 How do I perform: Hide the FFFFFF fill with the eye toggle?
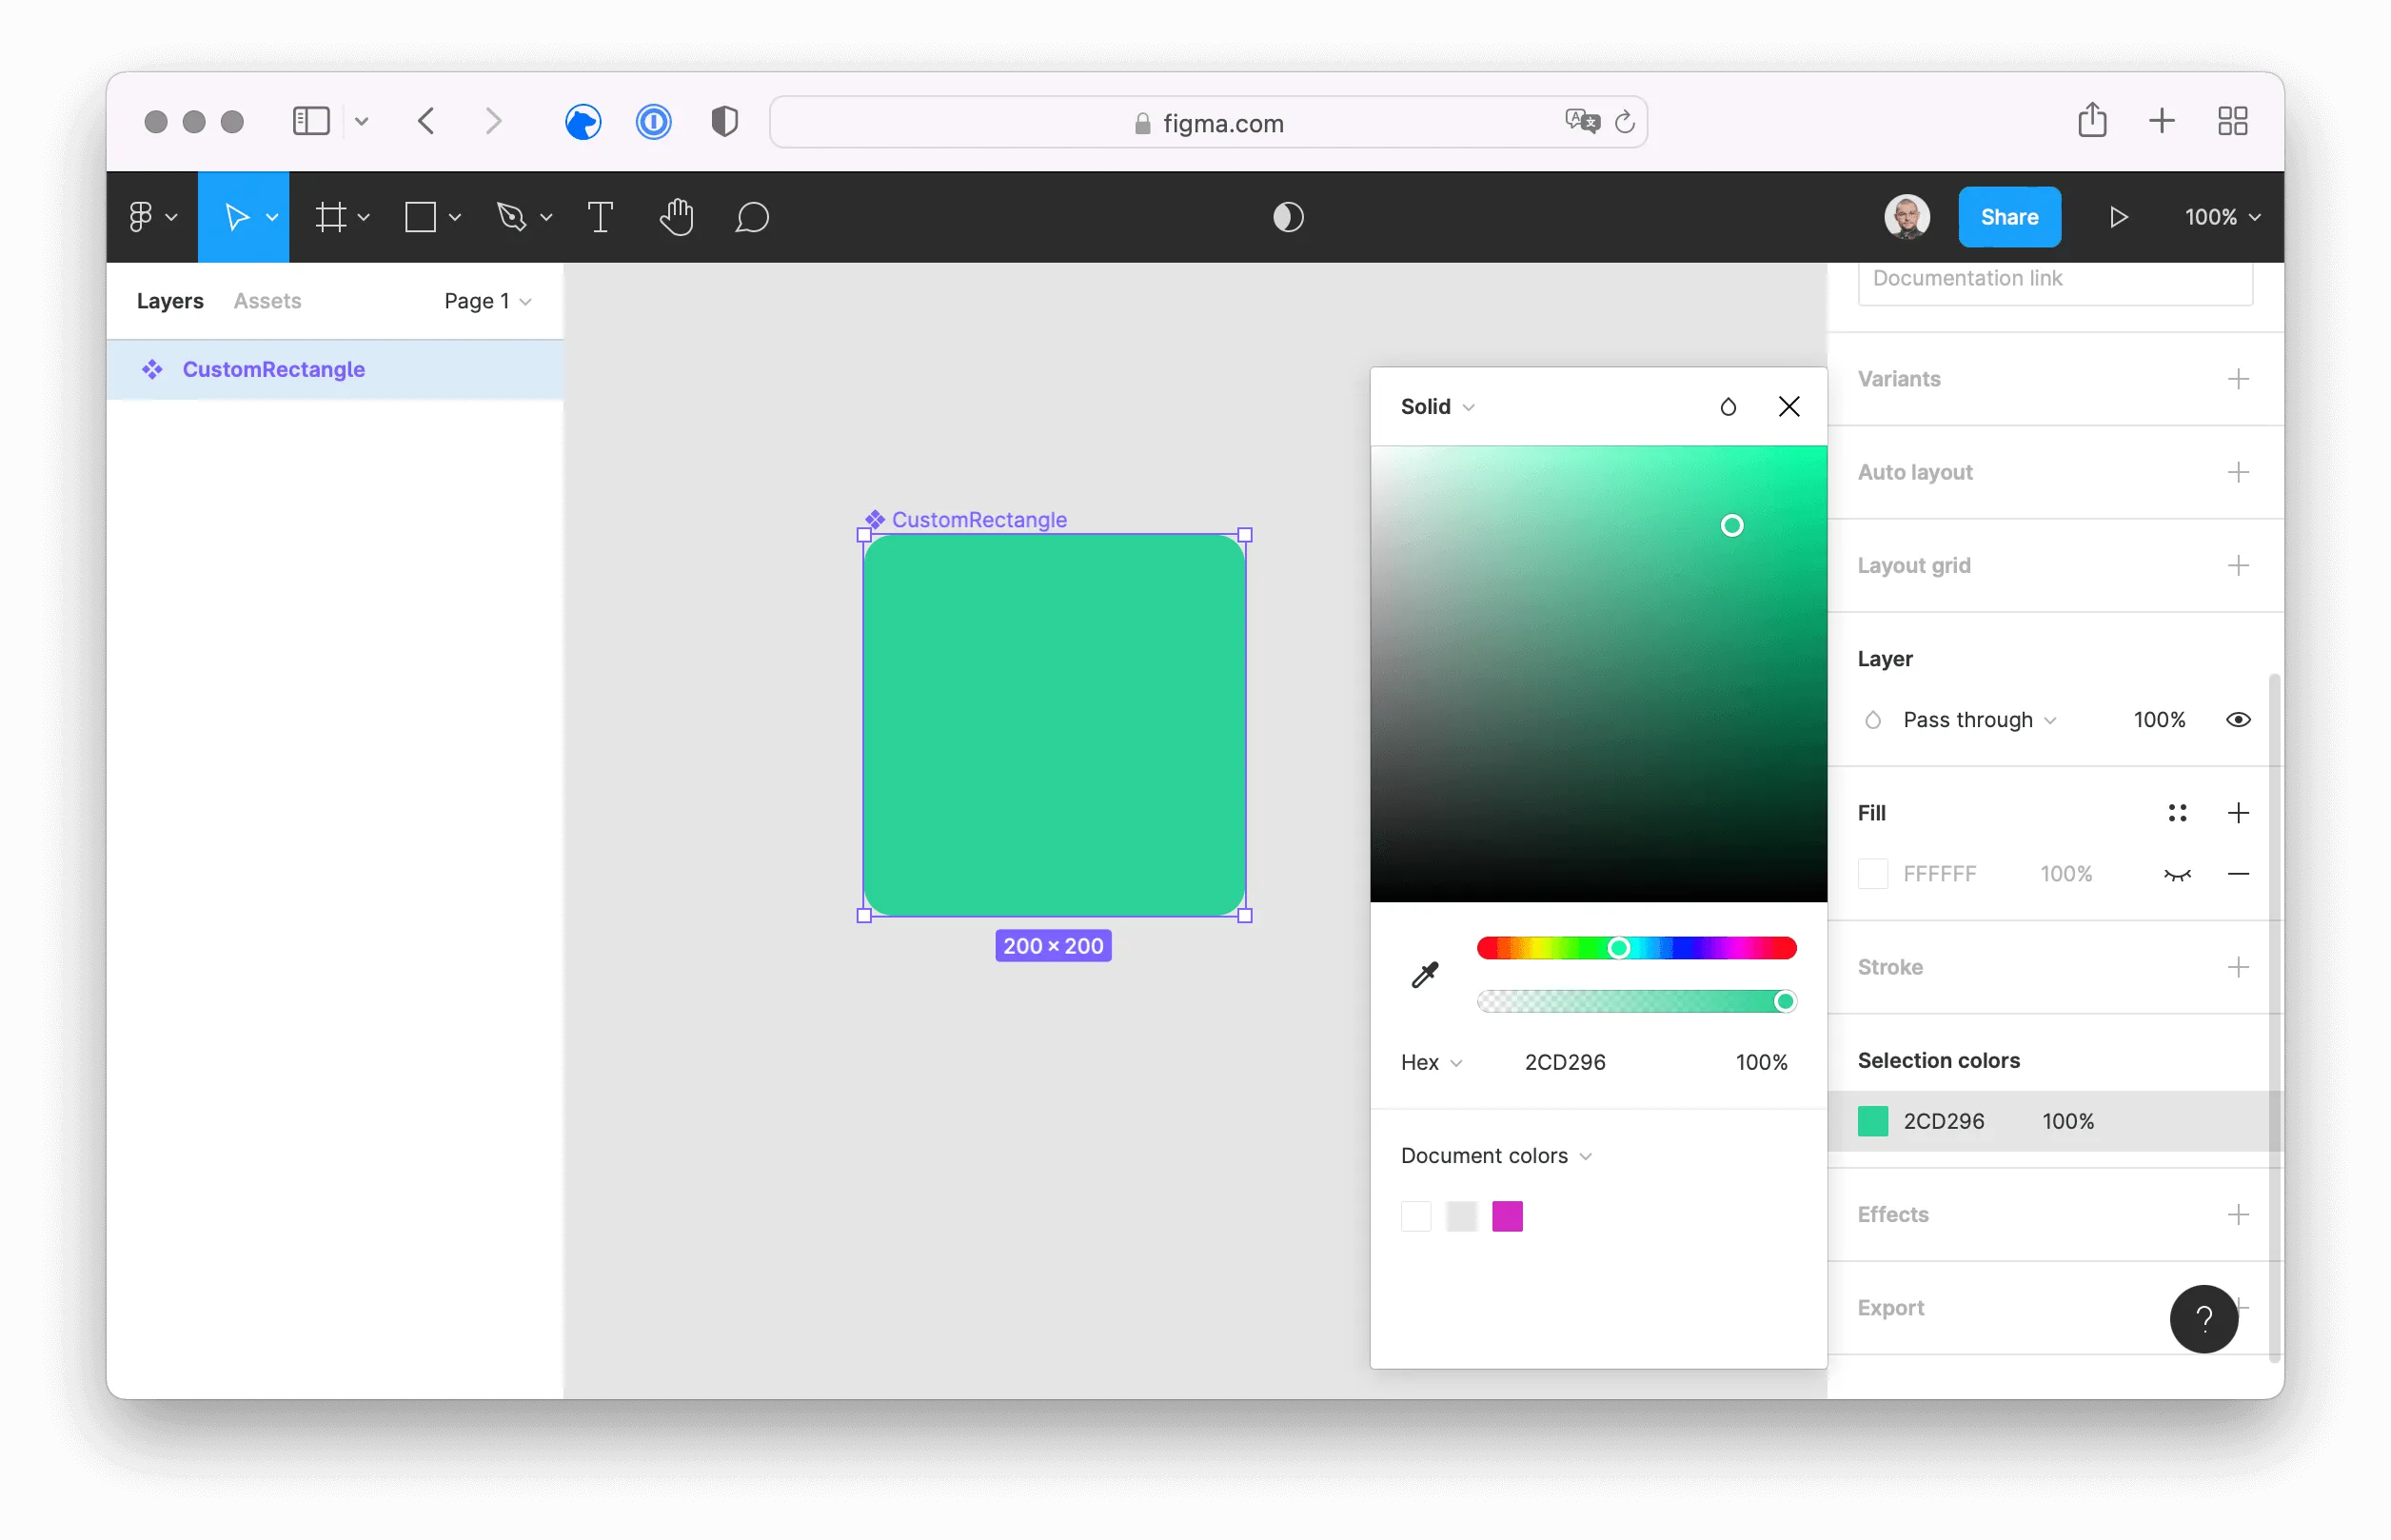pyautogui.click(x=2178, y=873)
